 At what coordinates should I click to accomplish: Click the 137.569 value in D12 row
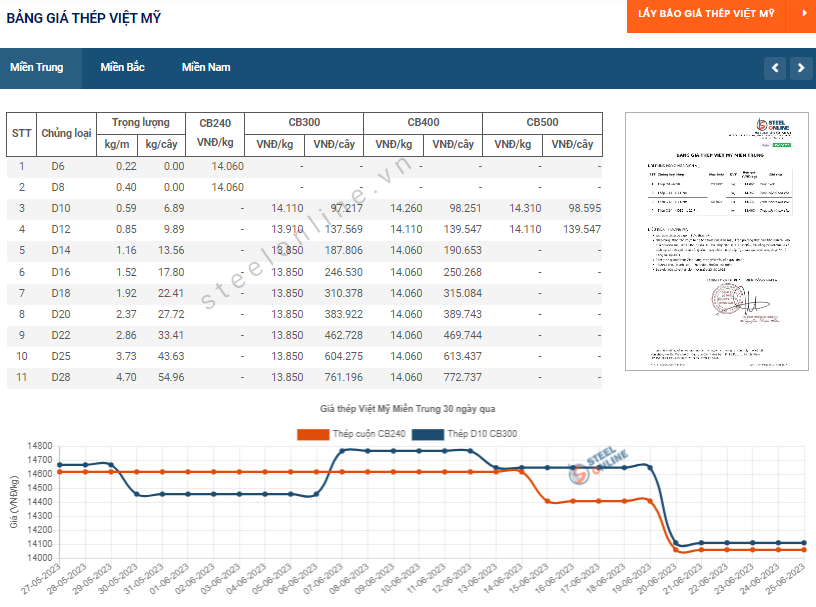(x=343, y=230)
